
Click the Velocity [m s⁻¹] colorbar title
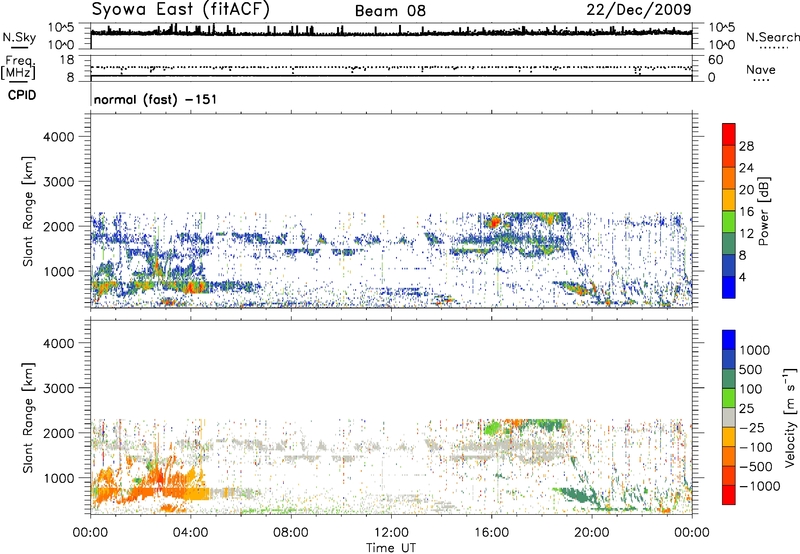pos(790,418)
